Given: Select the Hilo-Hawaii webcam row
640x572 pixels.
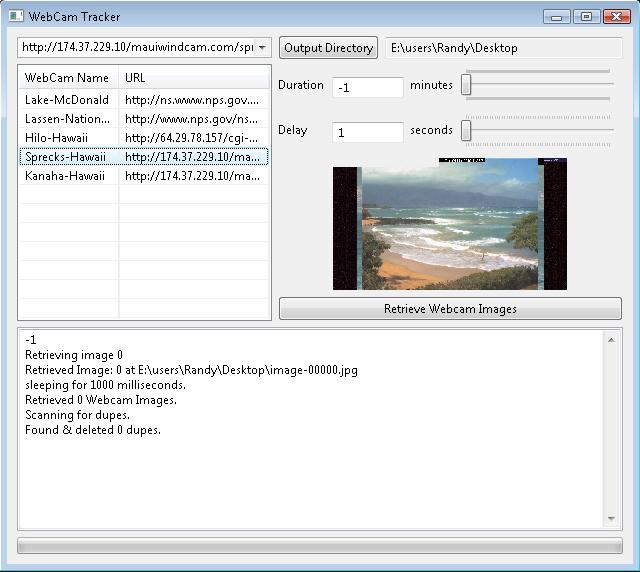Looking at the screenshot, I should point(67,138).
